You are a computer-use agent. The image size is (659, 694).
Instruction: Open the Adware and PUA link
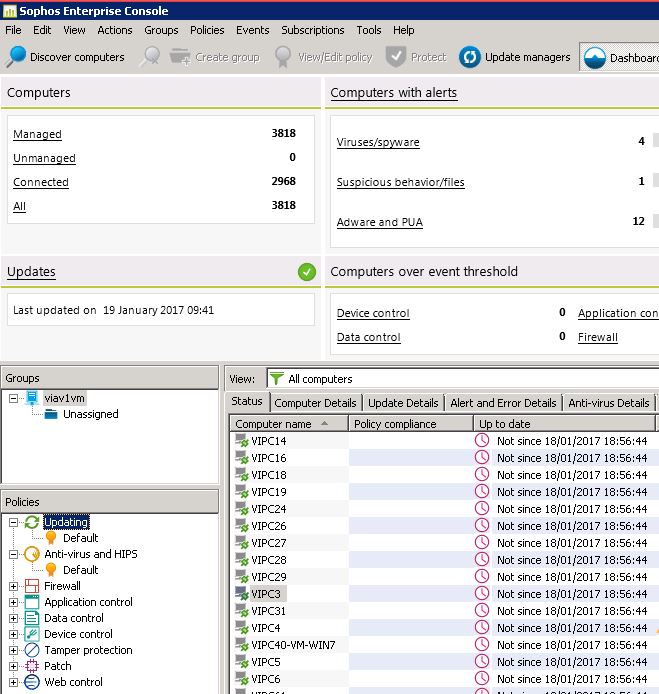tap(380, 222)
